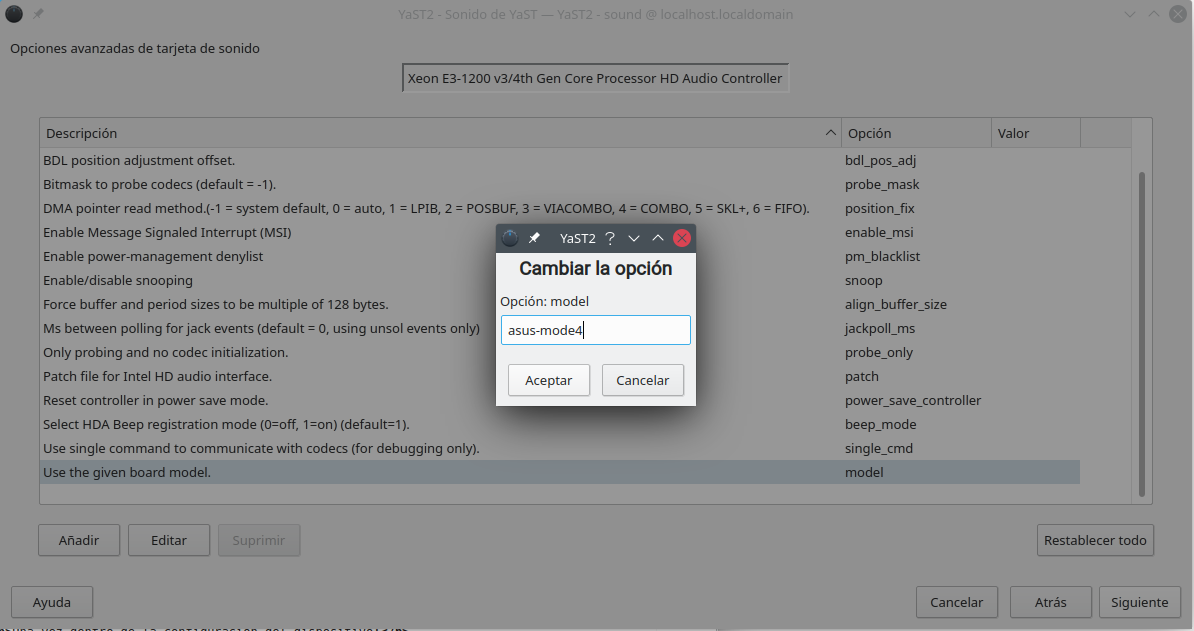Click the pin icon in dialog titlebar
1194x631 pixels.
coord(534,238)
